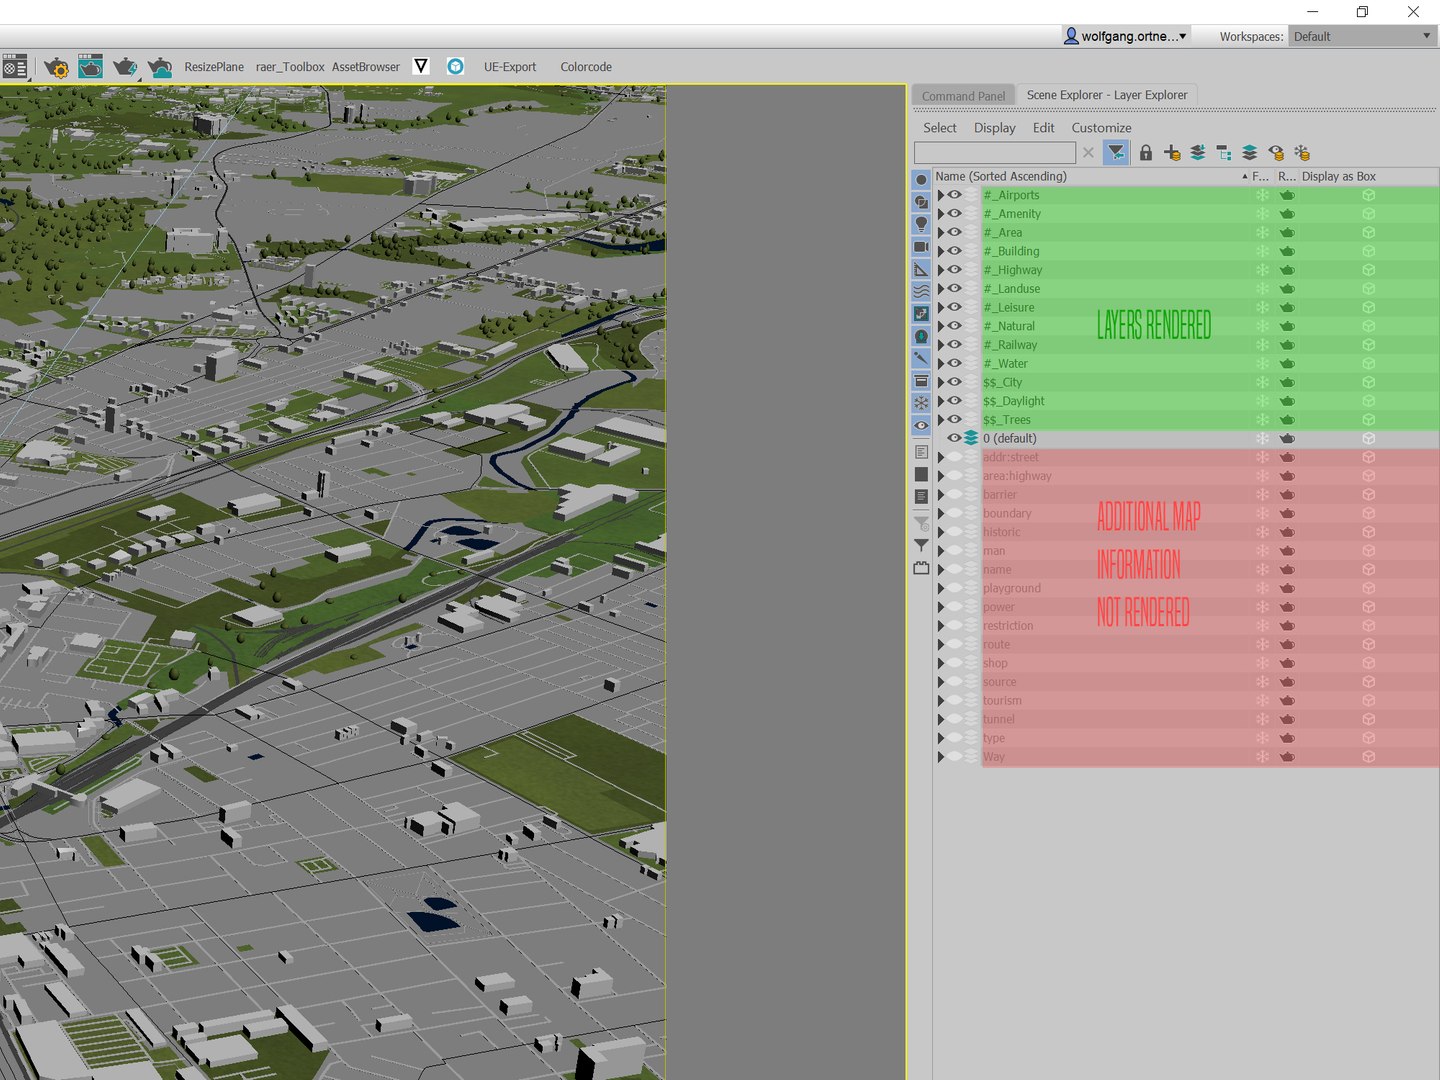Hide the #_Airports layer with eye icon

955,195
